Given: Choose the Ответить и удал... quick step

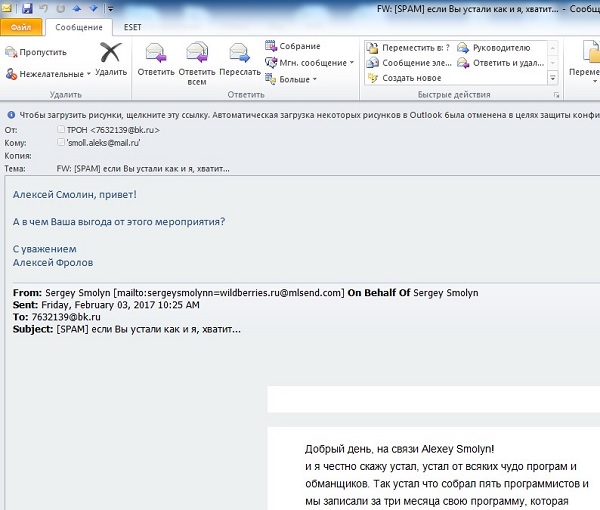Looking at the screenshot, I should (501, 63).
